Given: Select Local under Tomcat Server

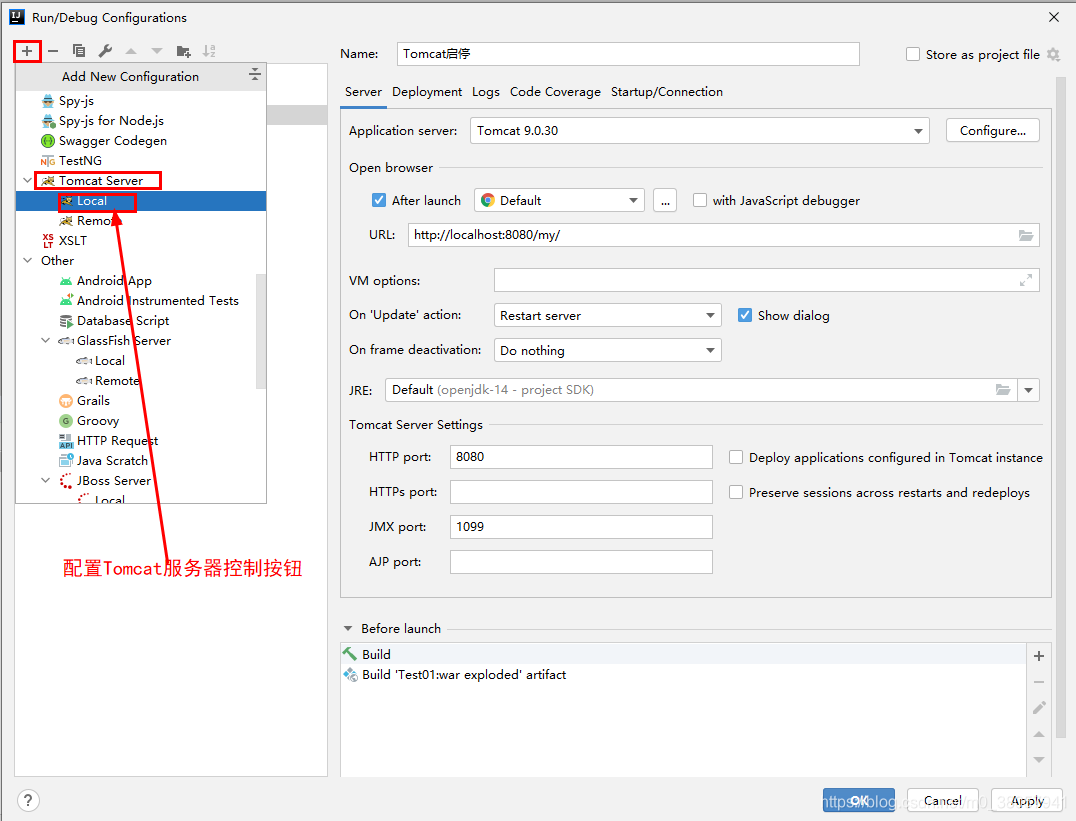Looking at the screenshot, I should [141, 201].
